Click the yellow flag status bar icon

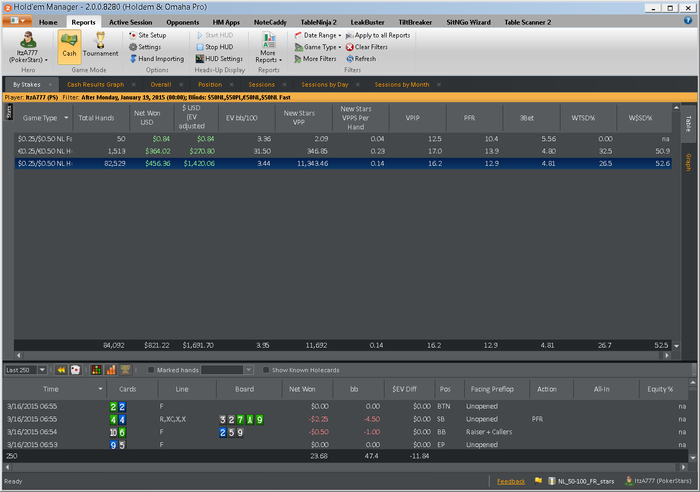[x=538, y=481]
